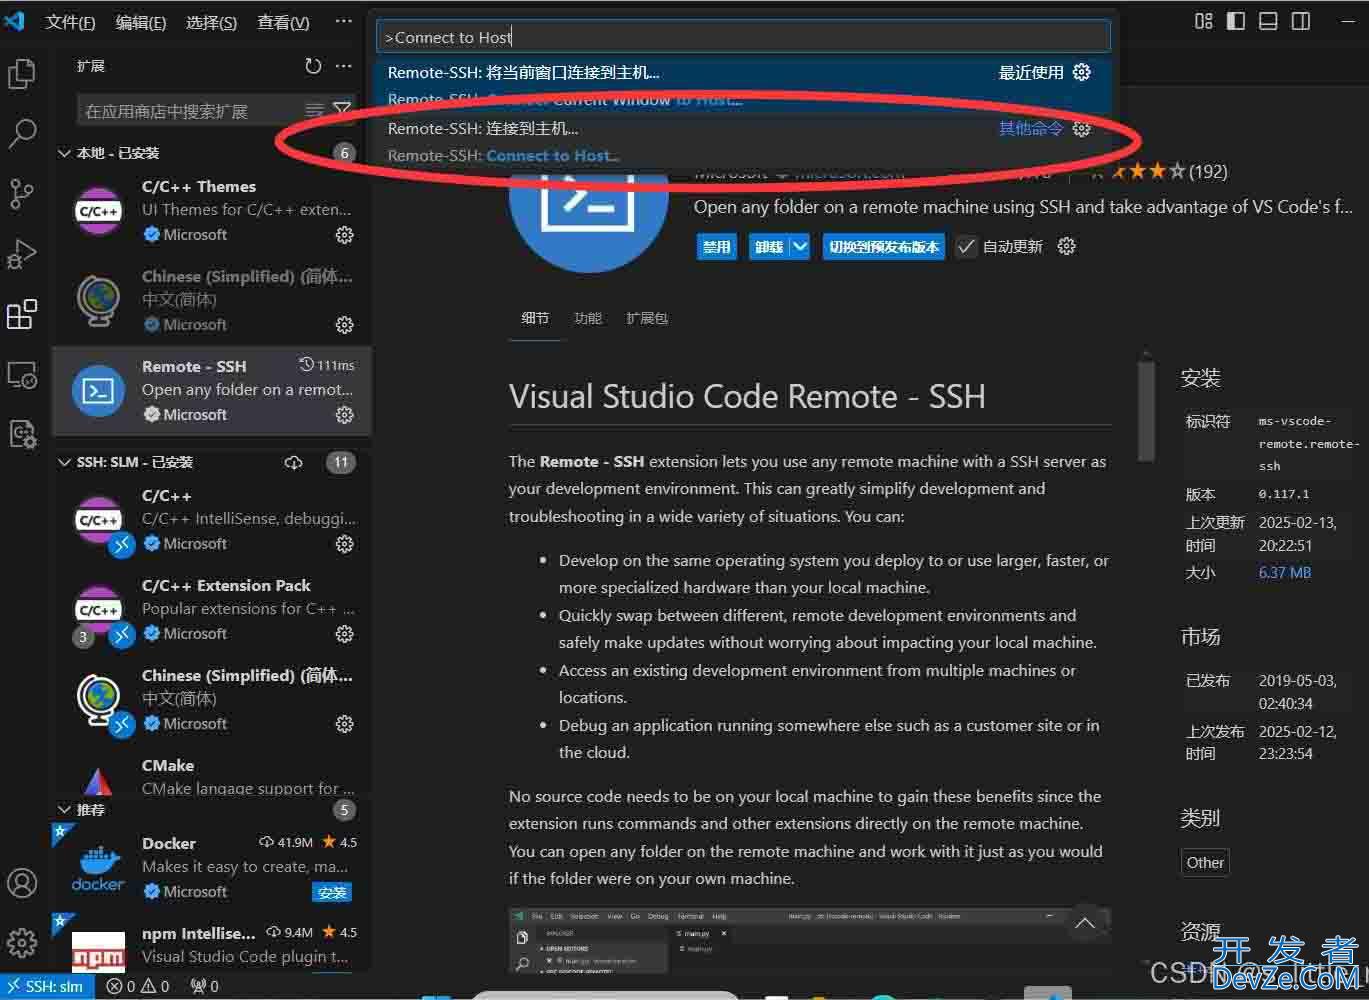Open Remote Explorer view
This screenshot has height=1000, width=1369.
22,374
